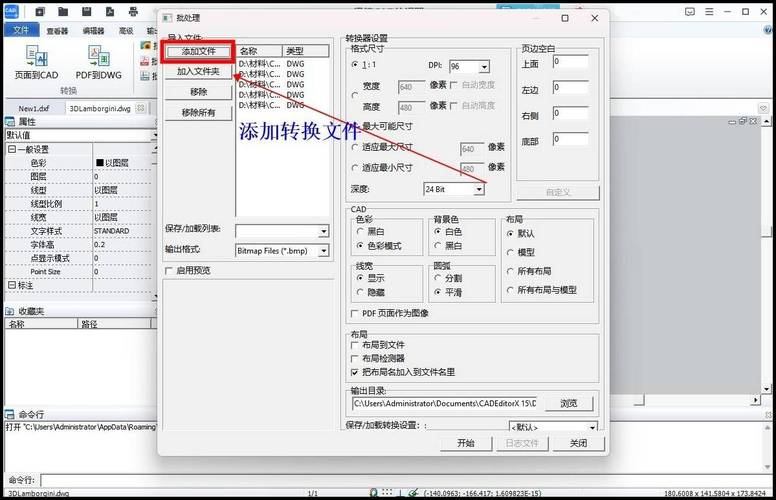
Task: Click the CAD application logo icon
Action: coord(11,11)
